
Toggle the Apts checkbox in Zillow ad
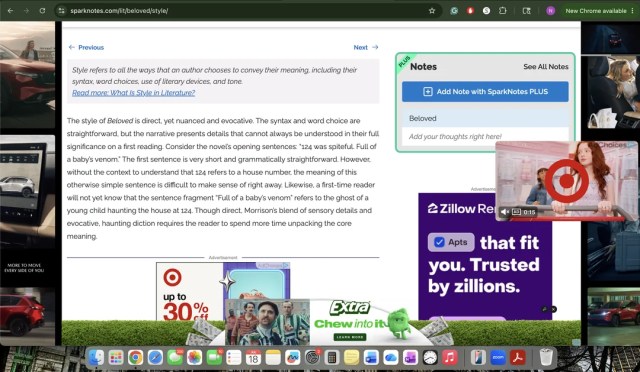click(439, 242)
